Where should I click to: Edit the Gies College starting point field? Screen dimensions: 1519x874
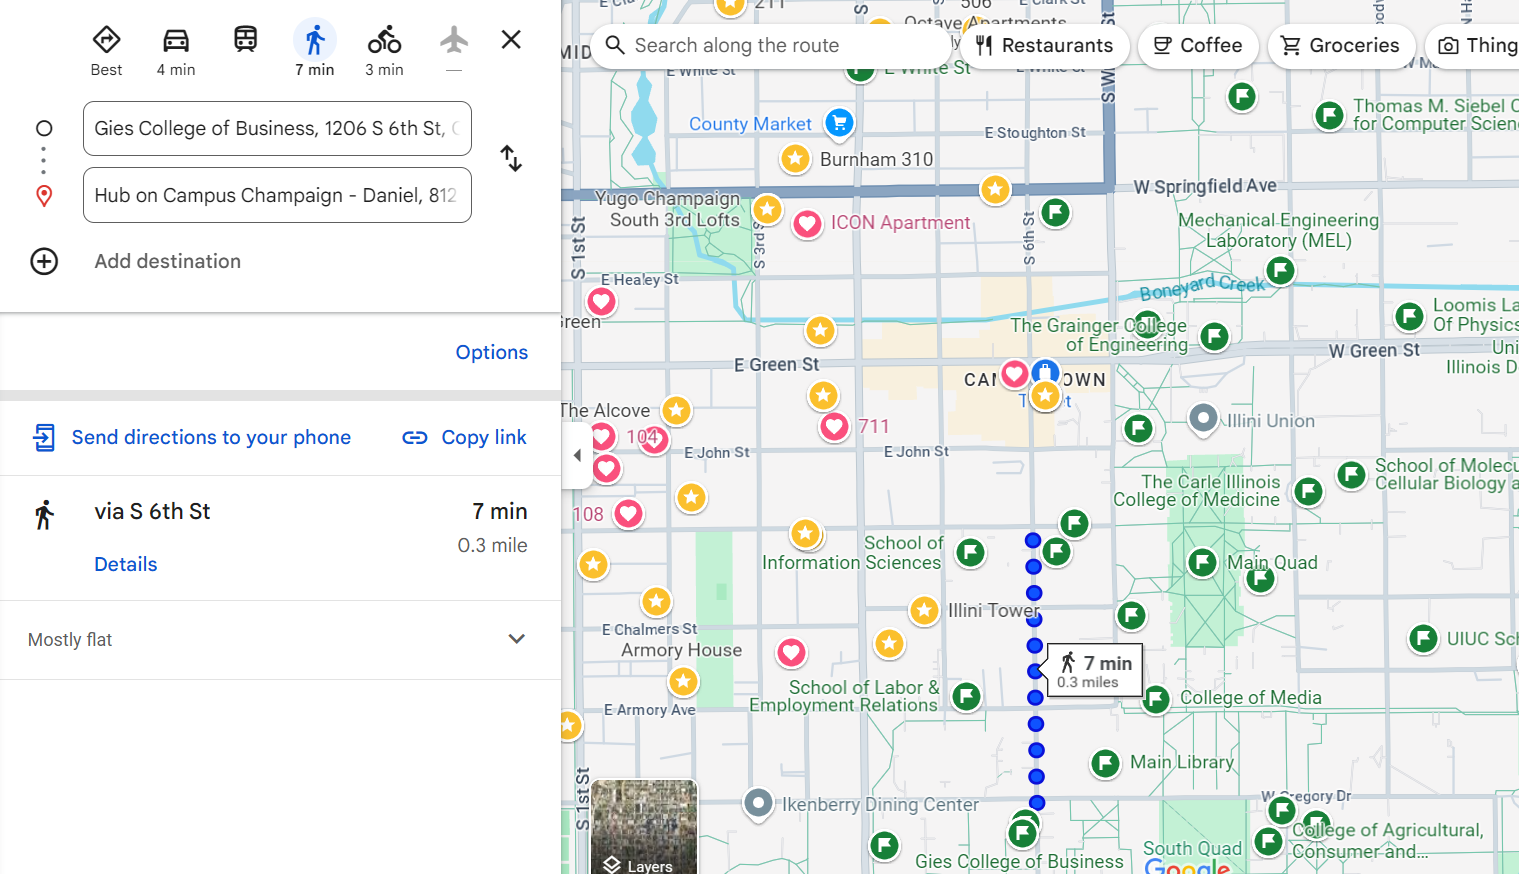[x=277, y=129]
